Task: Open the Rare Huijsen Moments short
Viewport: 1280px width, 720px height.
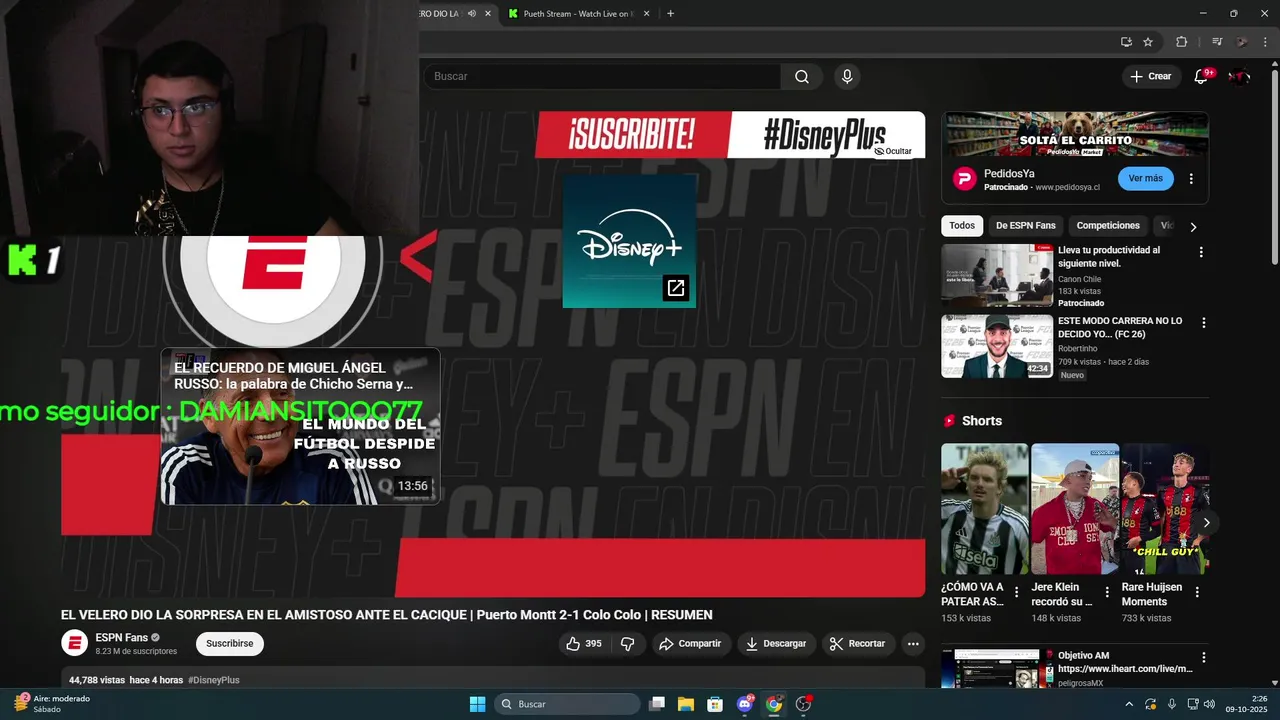Action: 1165,509
